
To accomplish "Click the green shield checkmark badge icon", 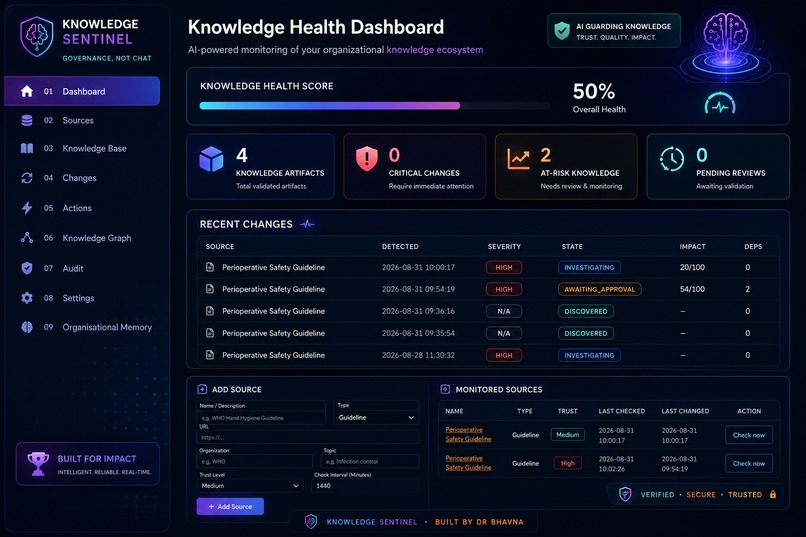I will 562,31.
